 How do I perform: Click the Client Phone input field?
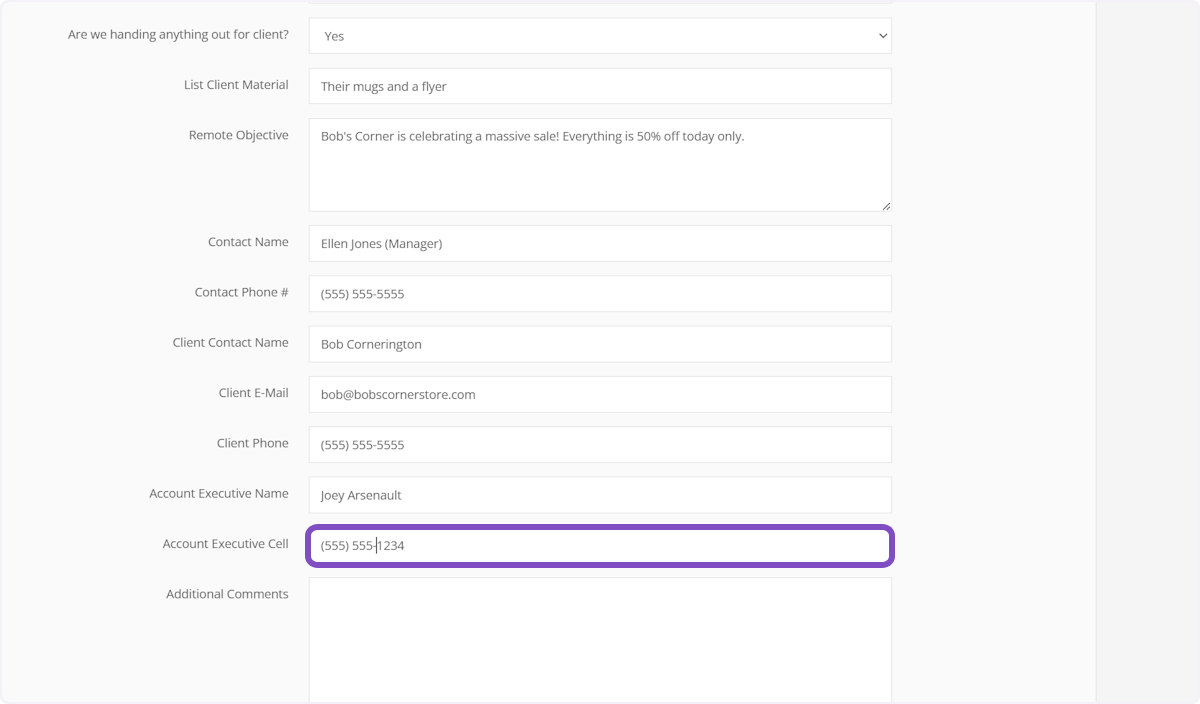coord(599,445)
